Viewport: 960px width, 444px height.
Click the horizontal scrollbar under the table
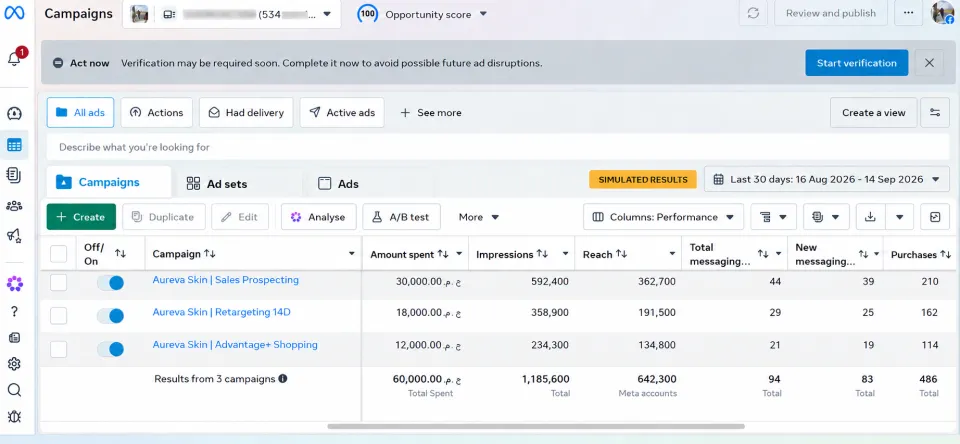[536, 426]
